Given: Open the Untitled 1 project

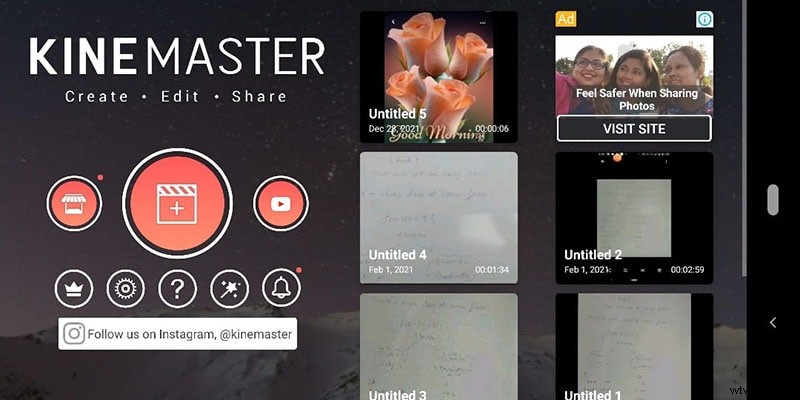Looking at the screenshot, I should tap(634, 346).
